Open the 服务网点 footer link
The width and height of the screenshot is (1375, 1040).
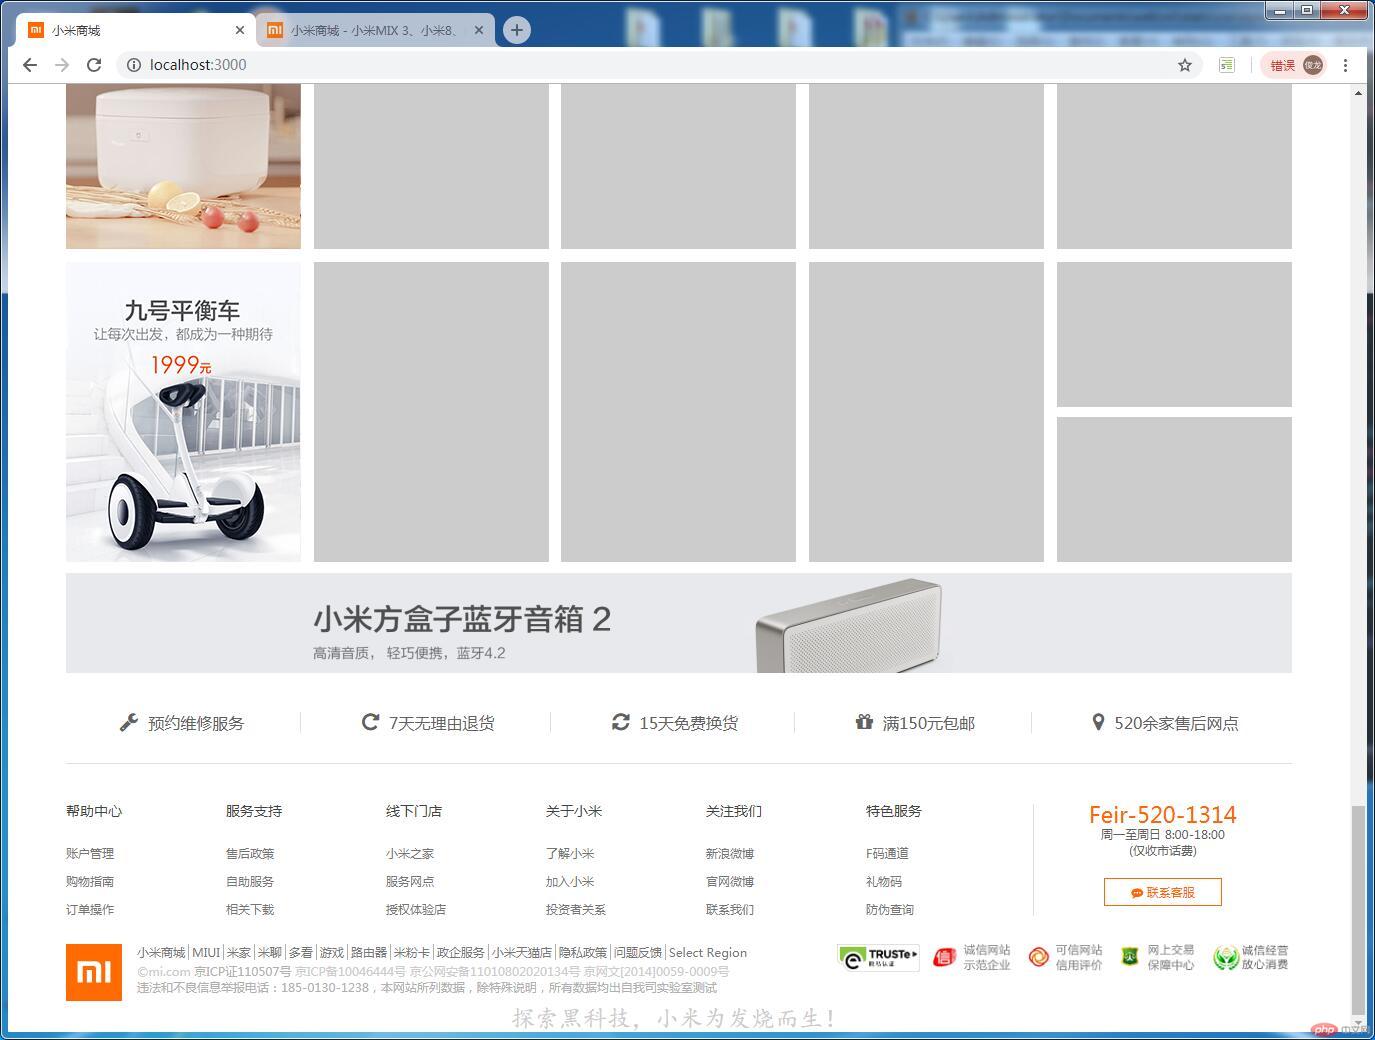(410, 882)
